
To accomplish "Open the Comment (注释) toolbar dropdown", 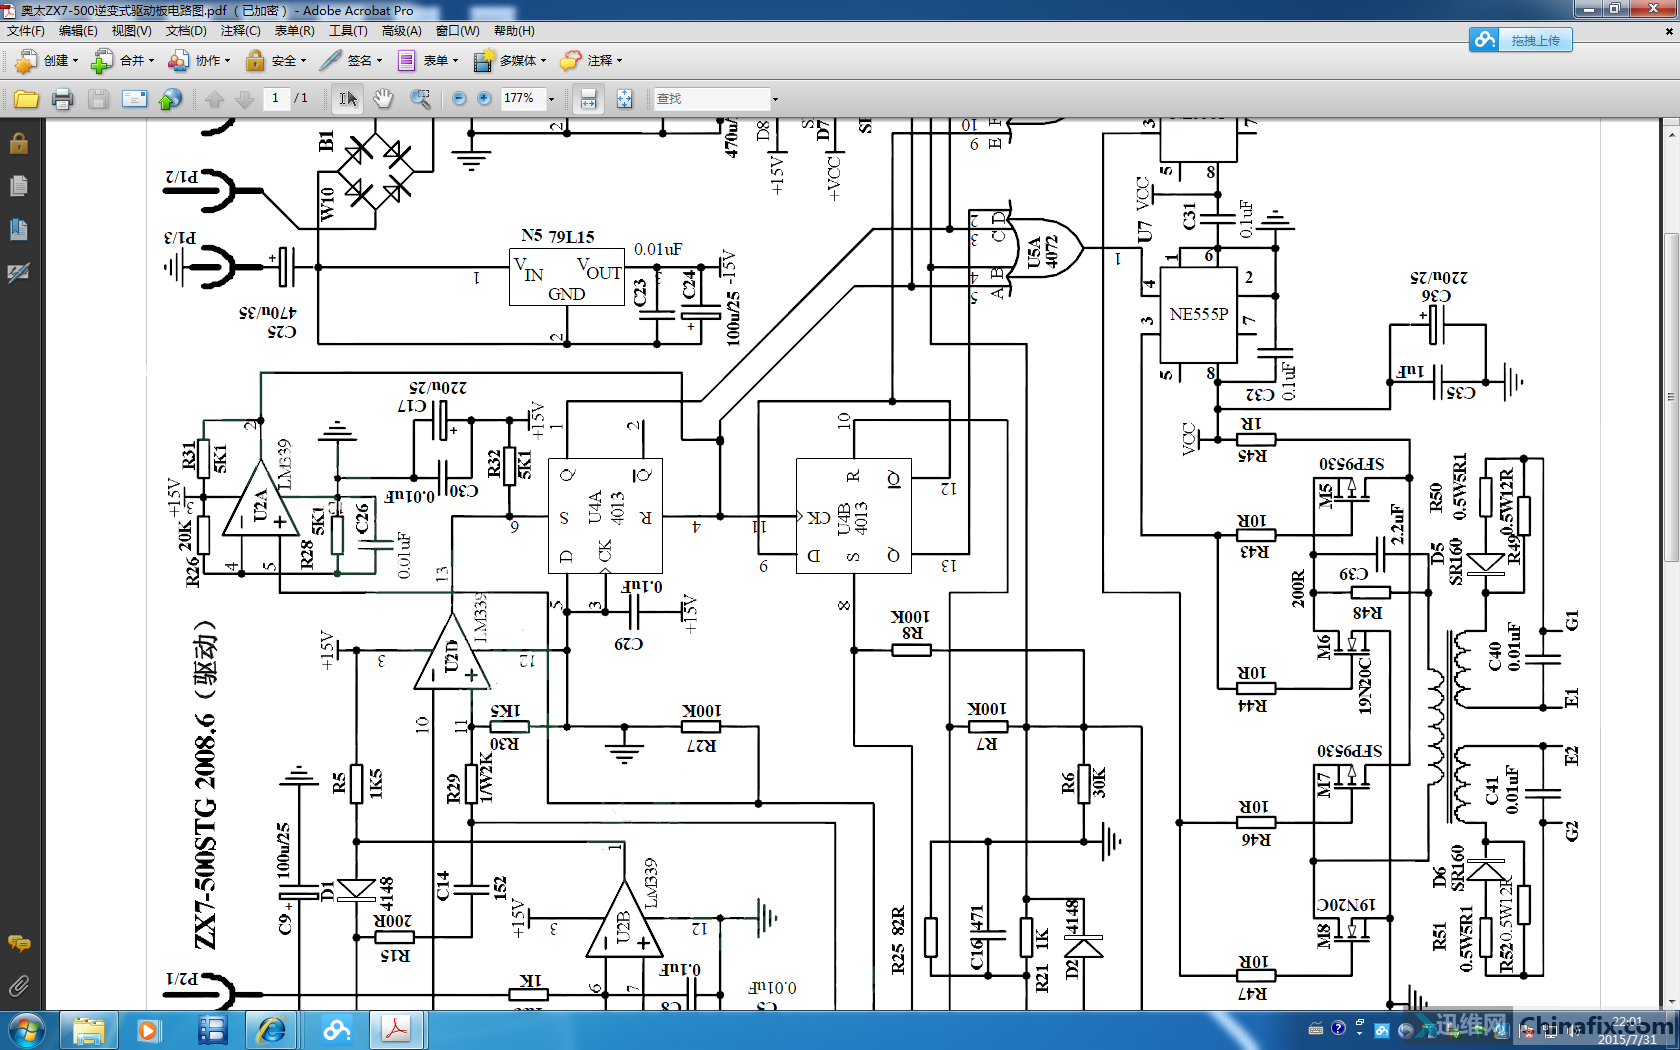I will point(591,61).
